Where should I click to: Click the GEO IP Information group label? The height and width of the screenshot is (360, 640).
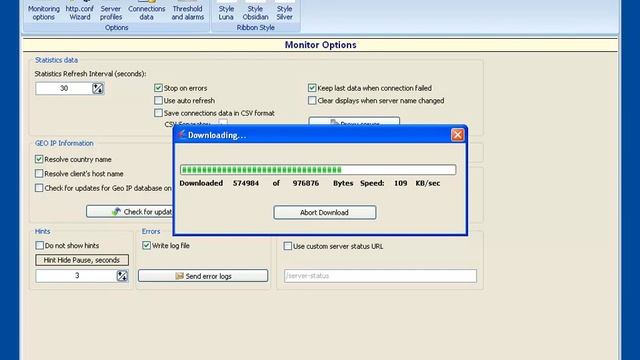pos(64,143)
